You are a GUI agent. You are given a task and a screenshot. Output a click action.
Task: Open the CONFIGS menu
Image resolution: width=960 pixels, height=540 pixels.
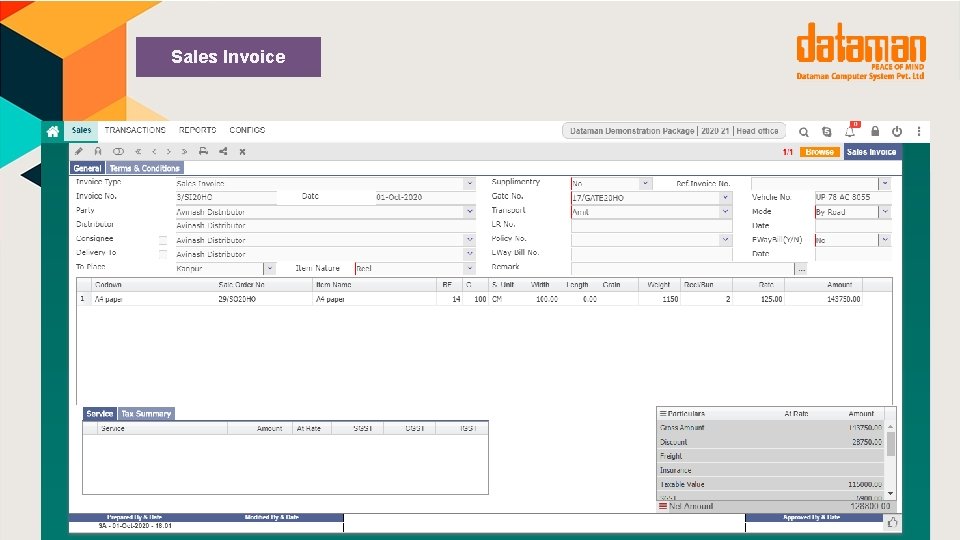coord(247,130)
